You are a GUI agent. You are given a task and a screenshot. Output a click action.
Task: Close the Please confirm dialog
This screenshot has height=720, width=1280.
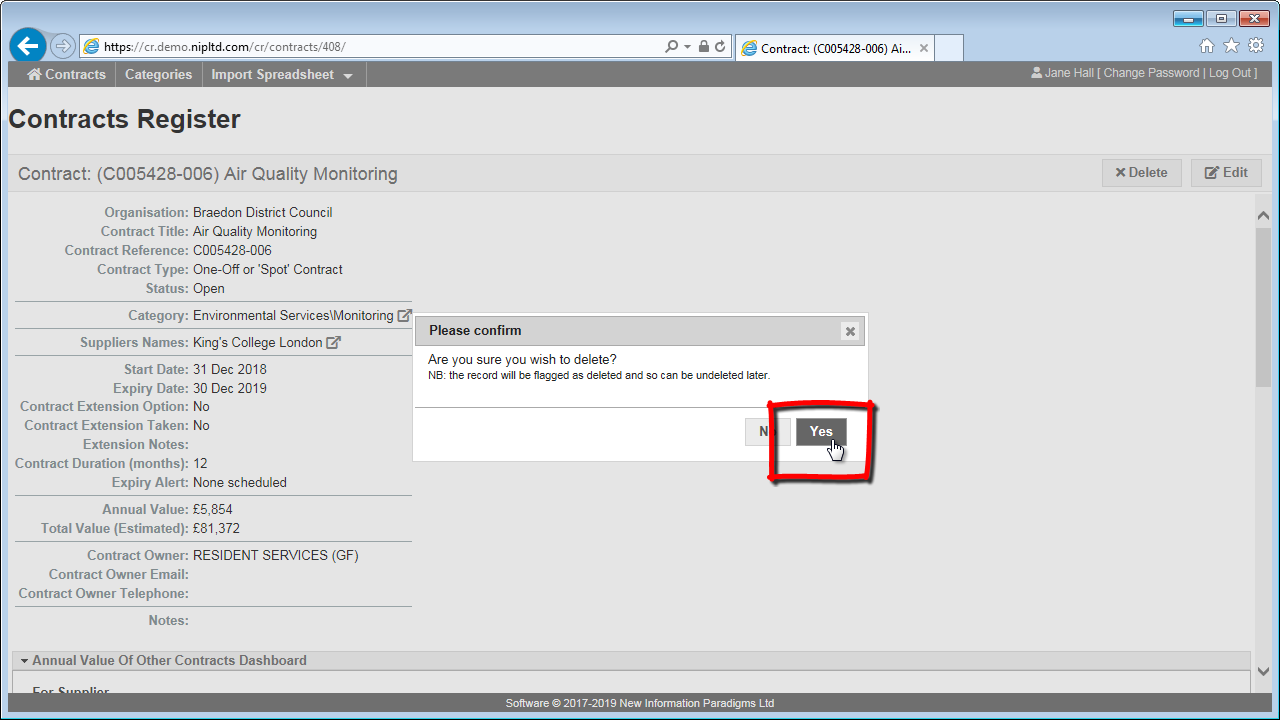(849, 331)
